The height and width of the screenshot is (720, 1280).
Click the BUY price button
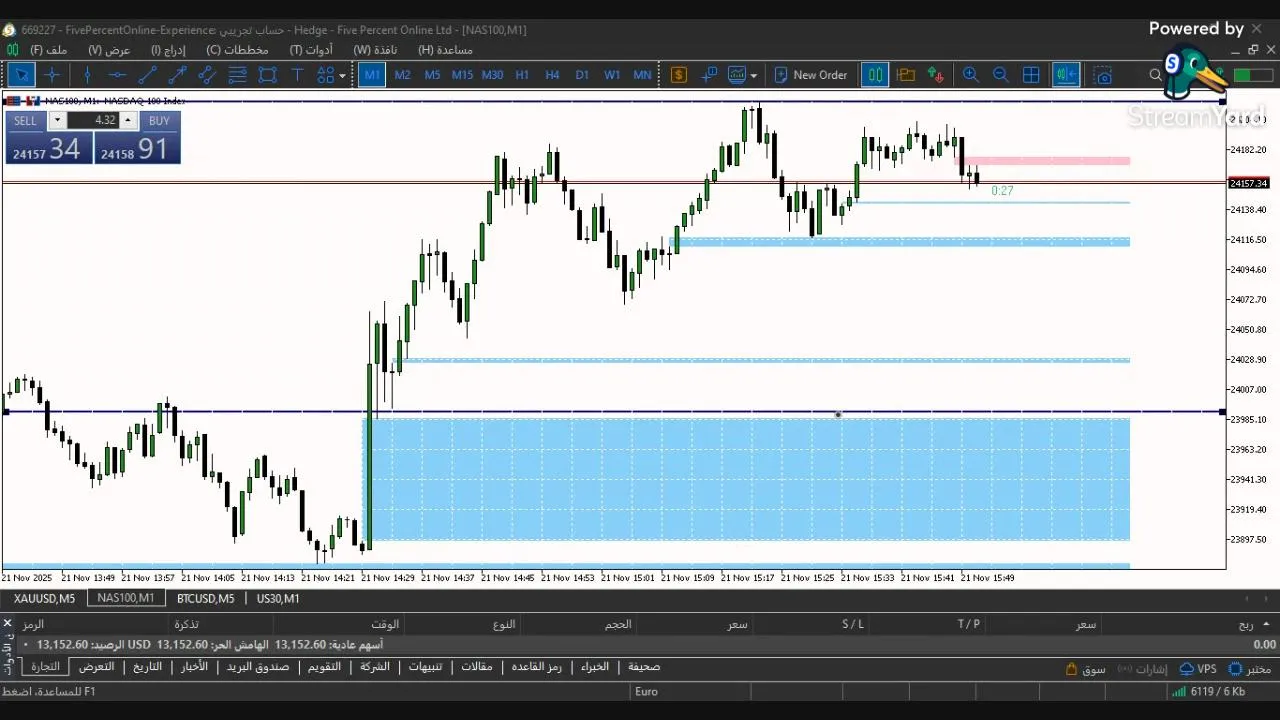pyautogui.click(x=138, y=149)
